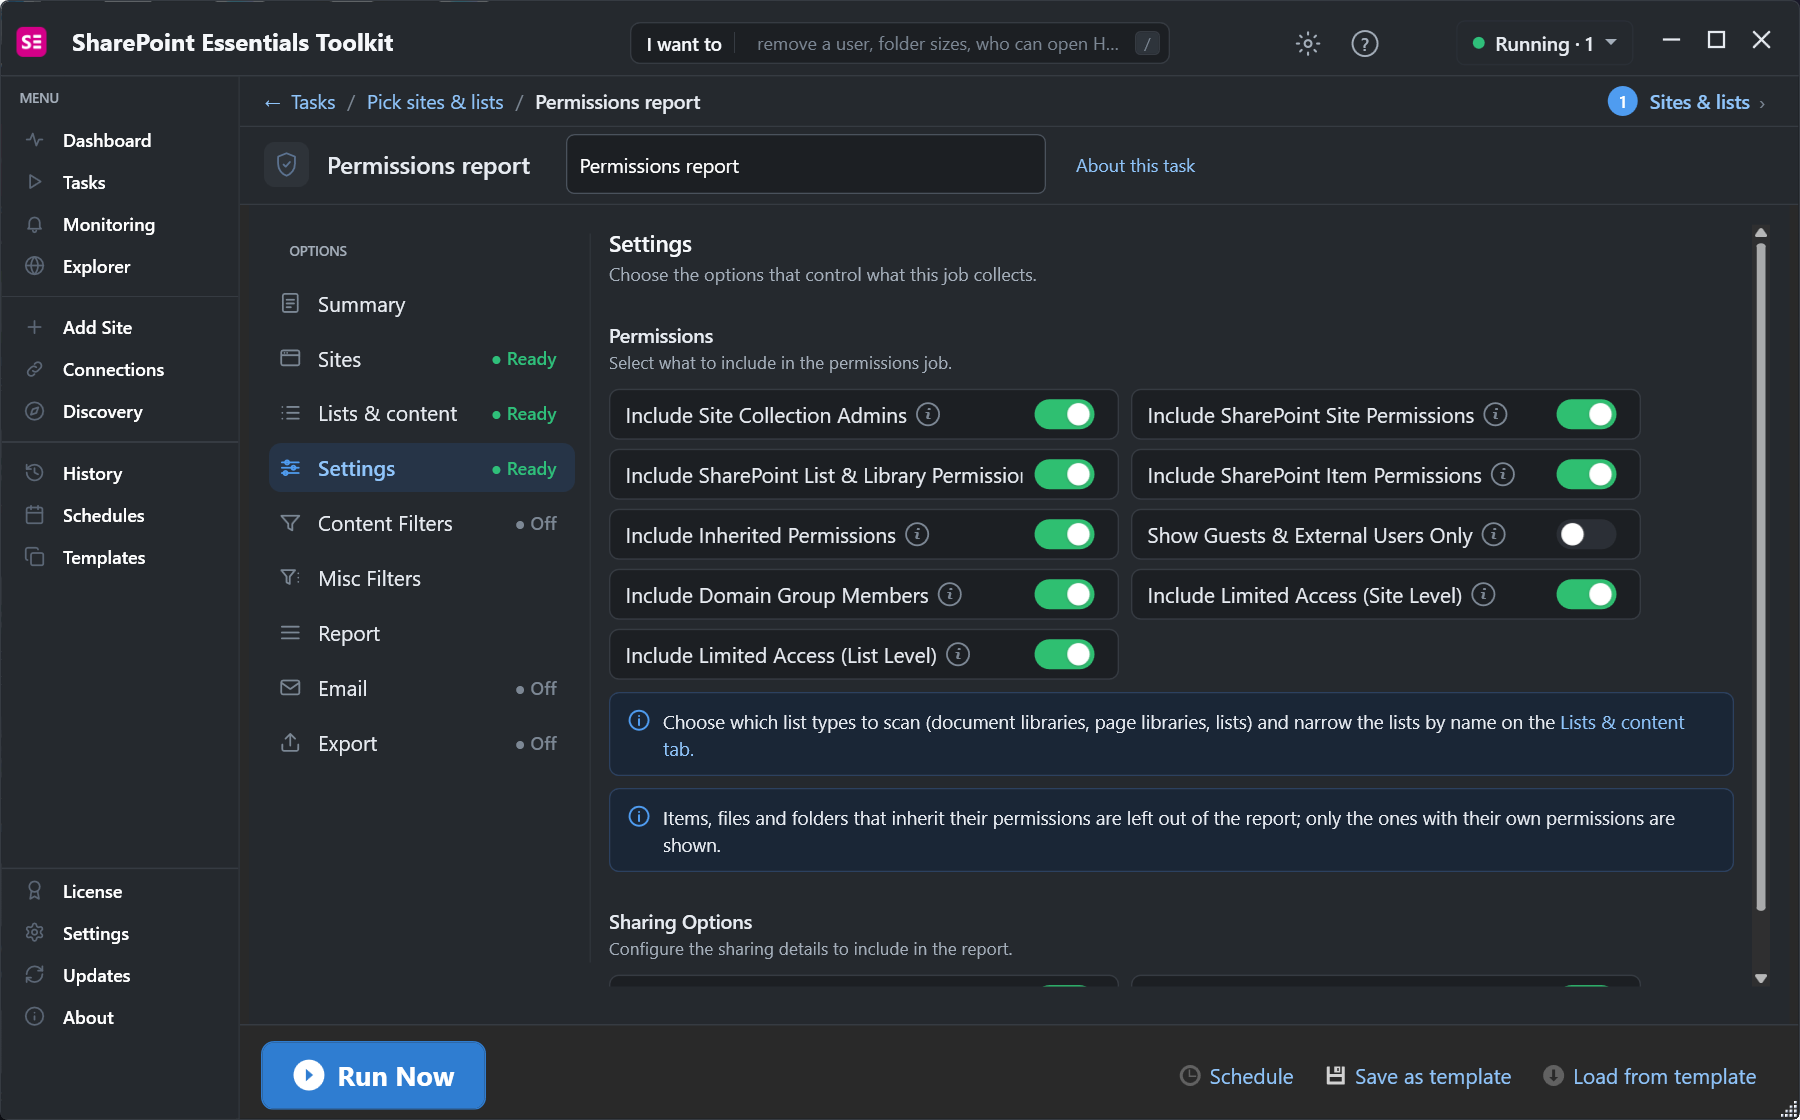Click the info icon by Show Guests & External Users Only

point(1493,534)
